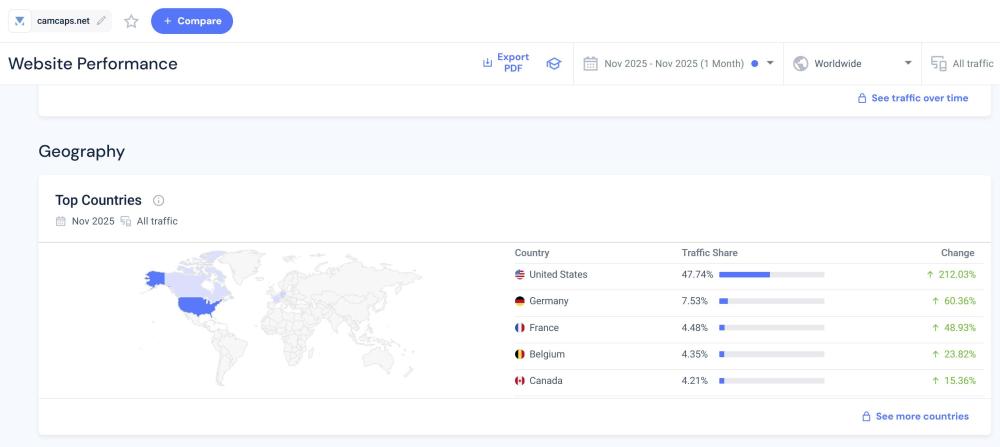Click the pencil edit icon beside camcaps.net

coord(101,21)
